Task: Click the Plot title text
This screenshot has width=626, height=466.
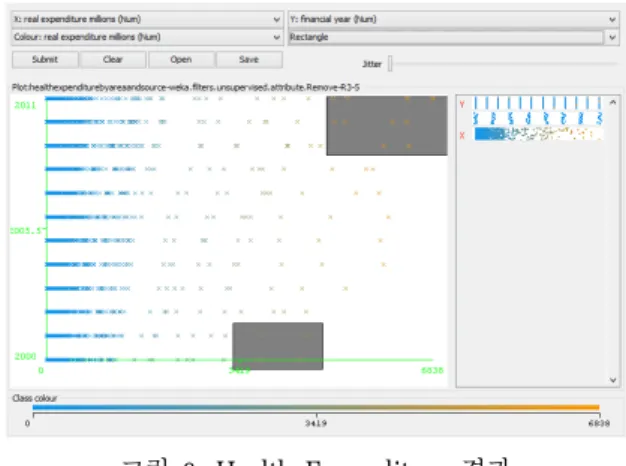Action: click(186, 87)
